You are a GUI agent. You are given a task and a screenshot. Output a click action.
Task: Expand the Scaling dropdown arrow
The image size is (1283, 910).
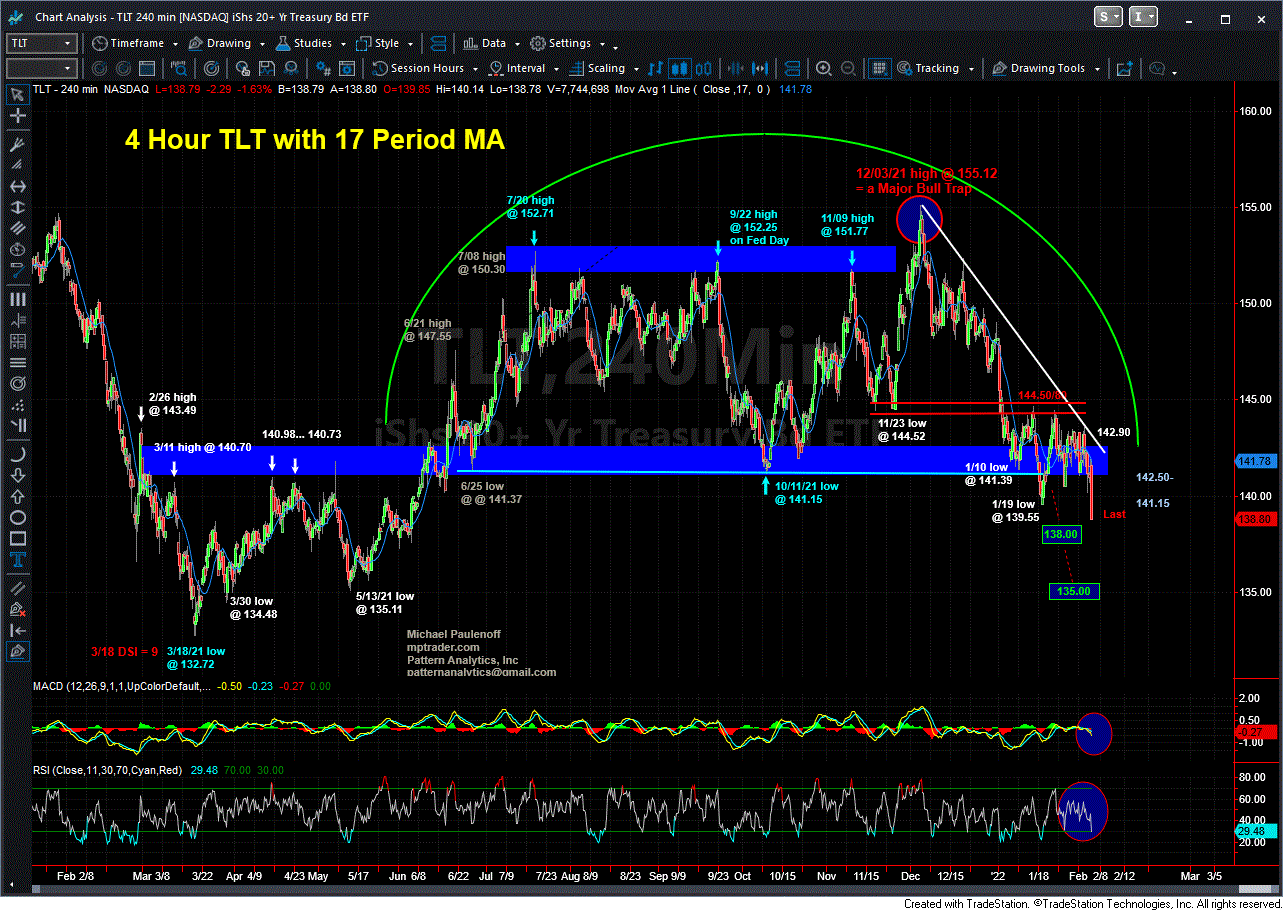(x=635, y=69)
